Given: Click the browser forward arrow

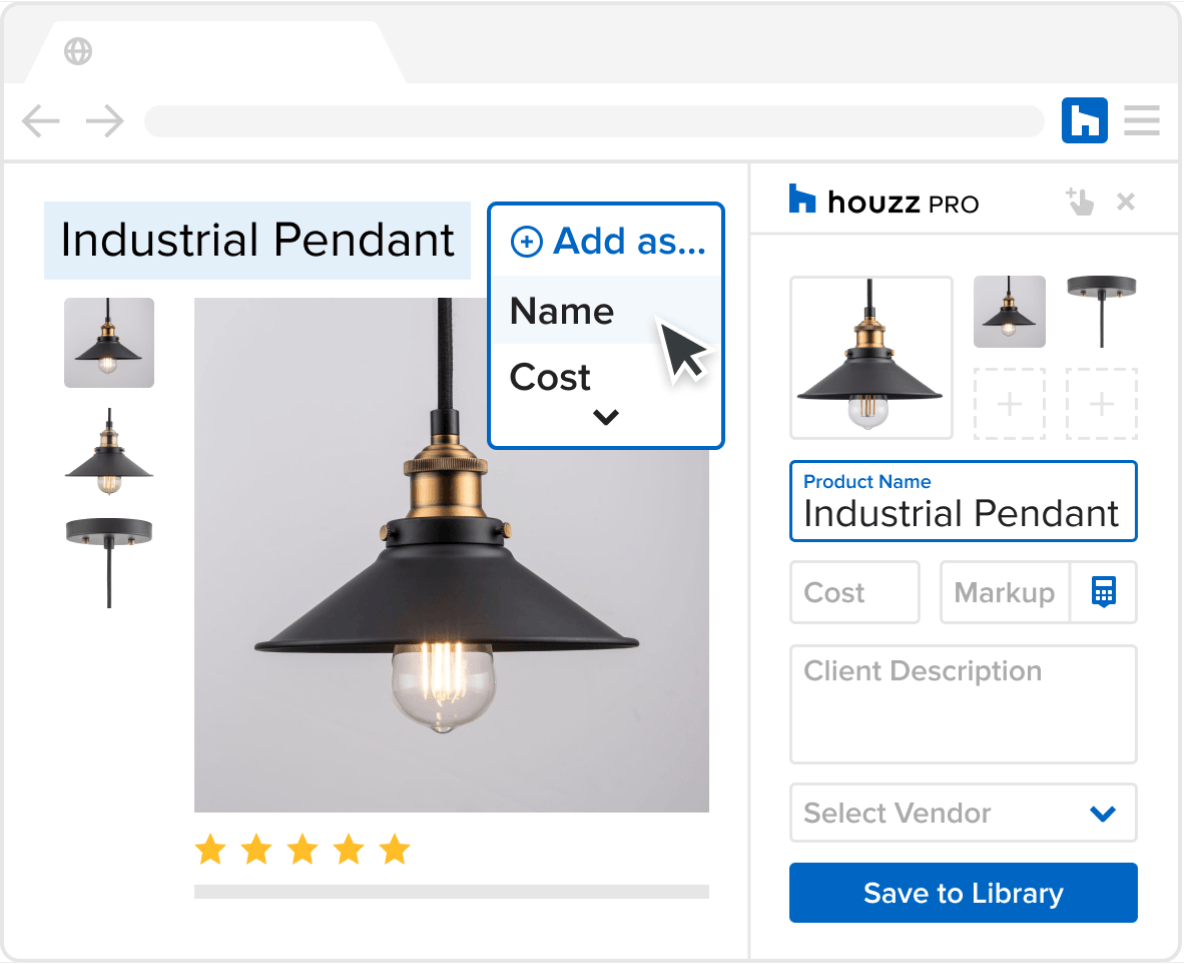Looking at the screenshot, I should (x=105, y=122).
